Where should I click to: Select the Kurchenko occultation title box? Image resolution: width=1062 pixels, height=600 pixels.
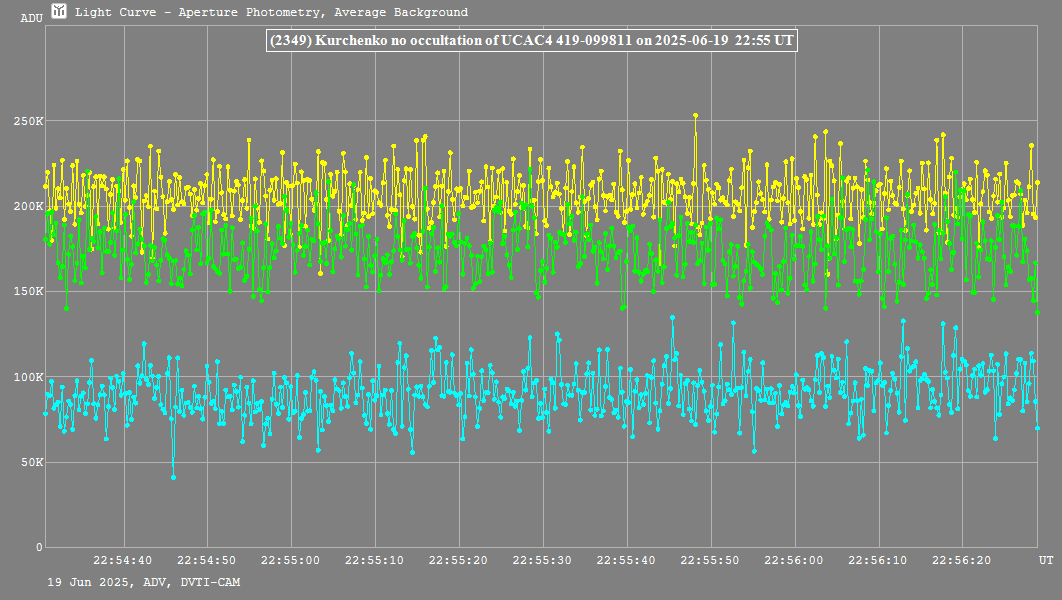[x=530, y=40]
